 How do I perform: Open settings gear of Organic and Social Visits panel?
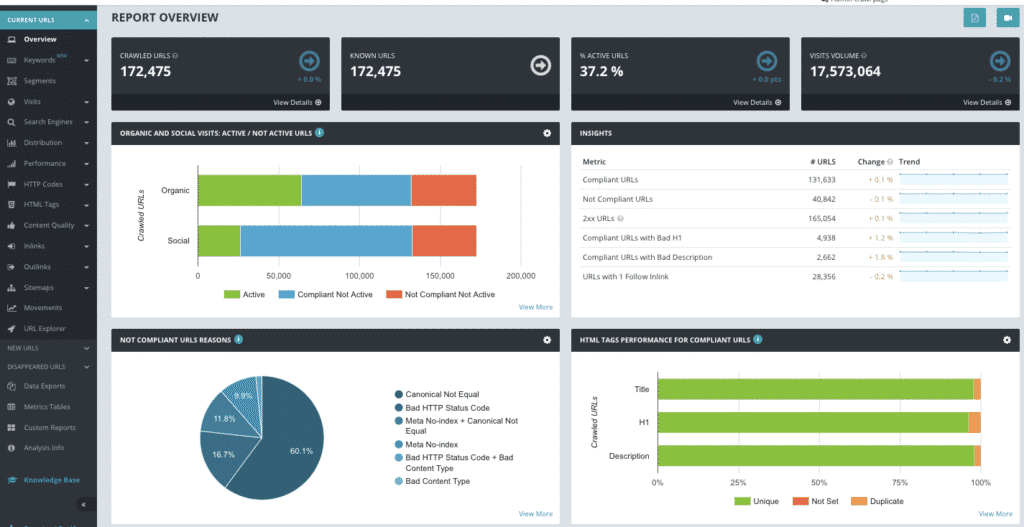tap(547, 133)
